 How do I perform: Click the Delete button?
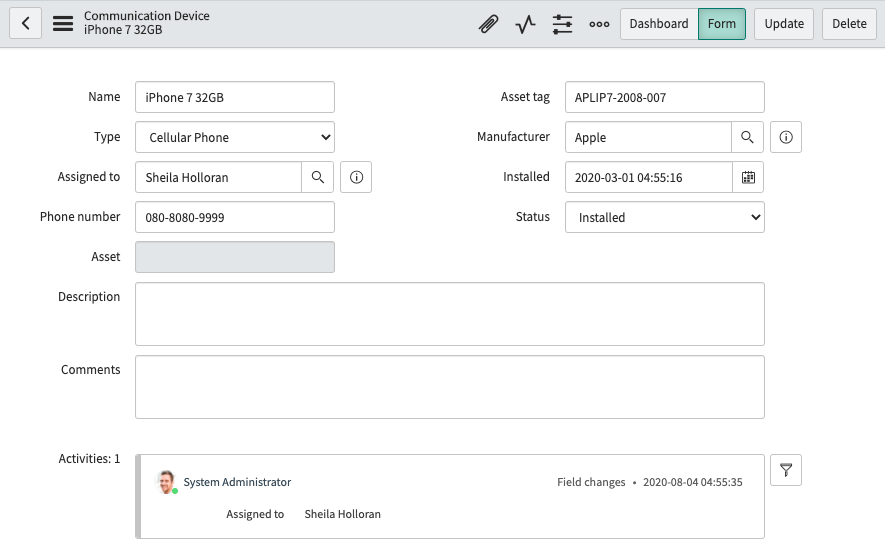coord(849,24)
